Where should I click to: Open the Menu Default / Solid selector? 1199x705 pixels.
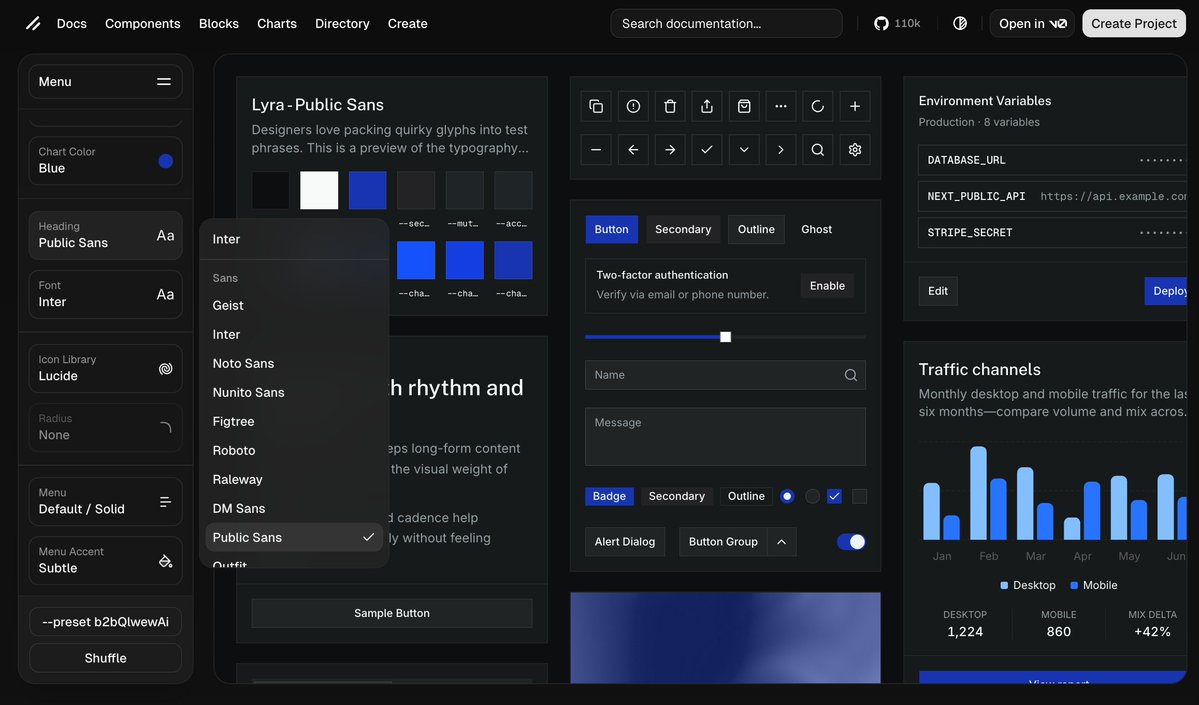point(106,502)
